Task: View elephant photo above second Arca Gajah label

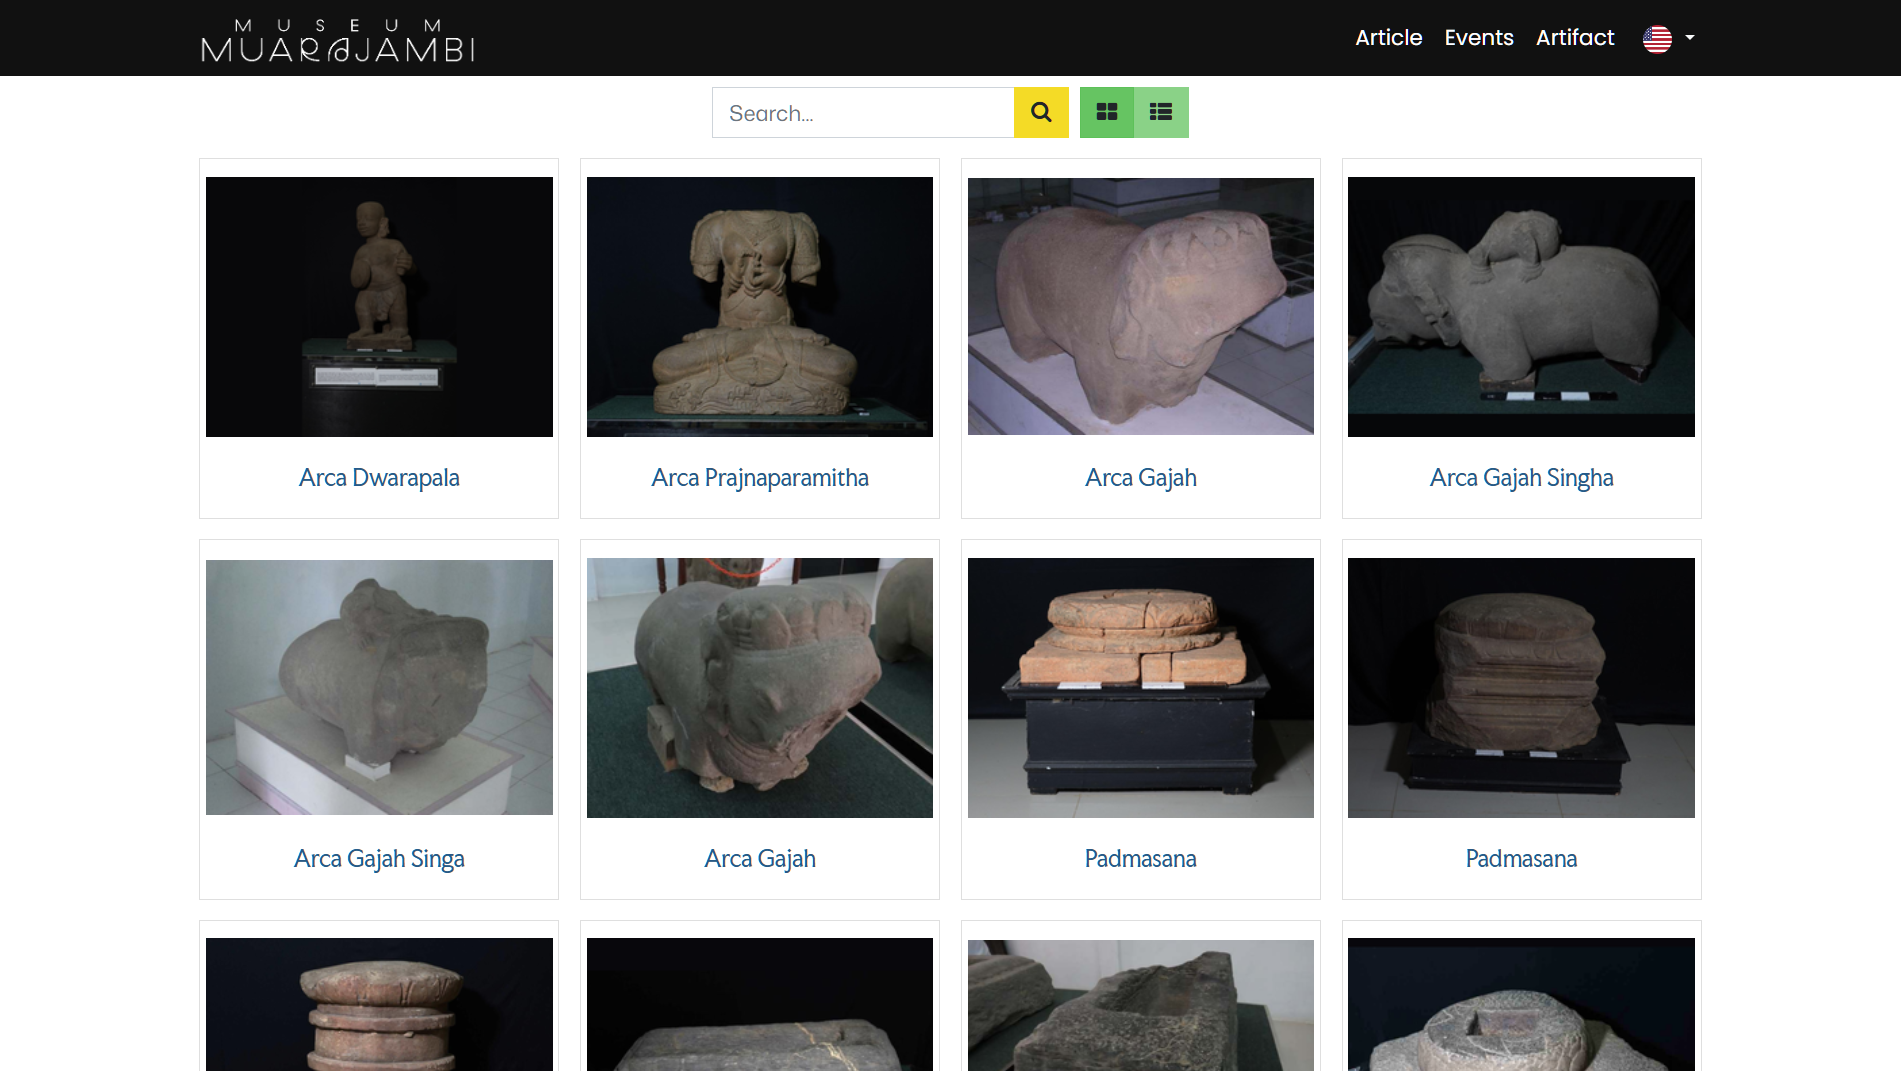Action: 760,688
